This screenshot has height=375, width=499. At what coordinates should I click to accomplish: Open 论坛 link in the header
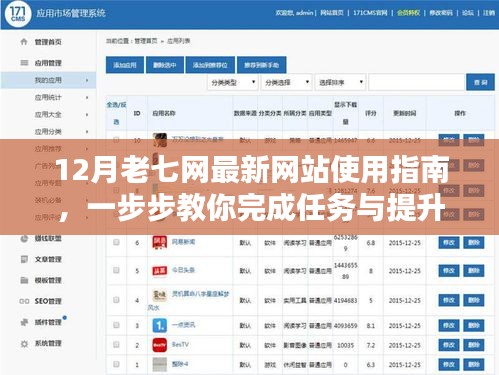coord(468,13)
